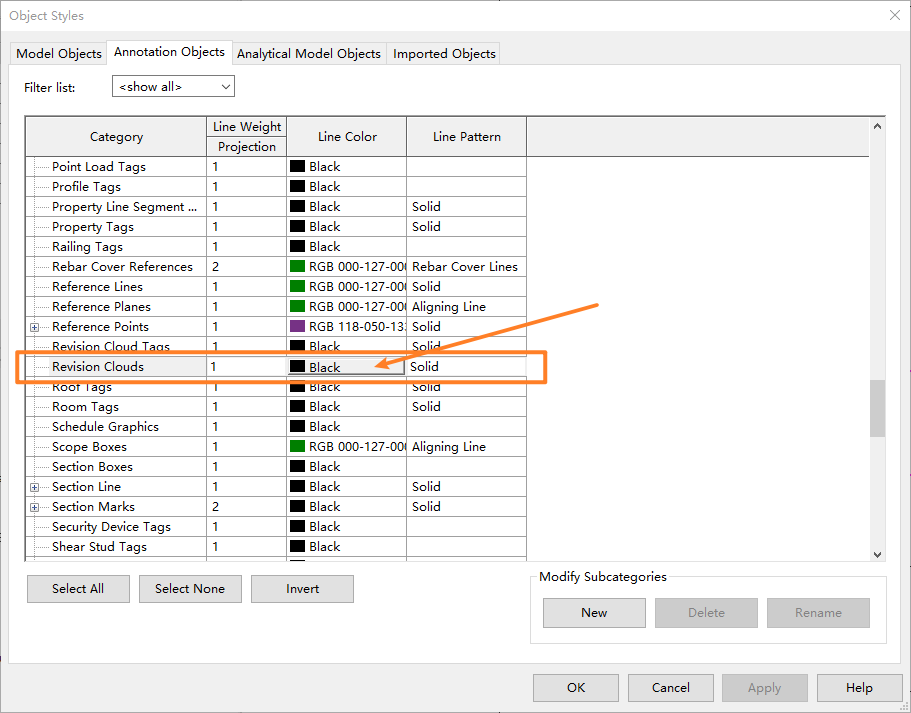Apply the object style changes

pos(764,687)
